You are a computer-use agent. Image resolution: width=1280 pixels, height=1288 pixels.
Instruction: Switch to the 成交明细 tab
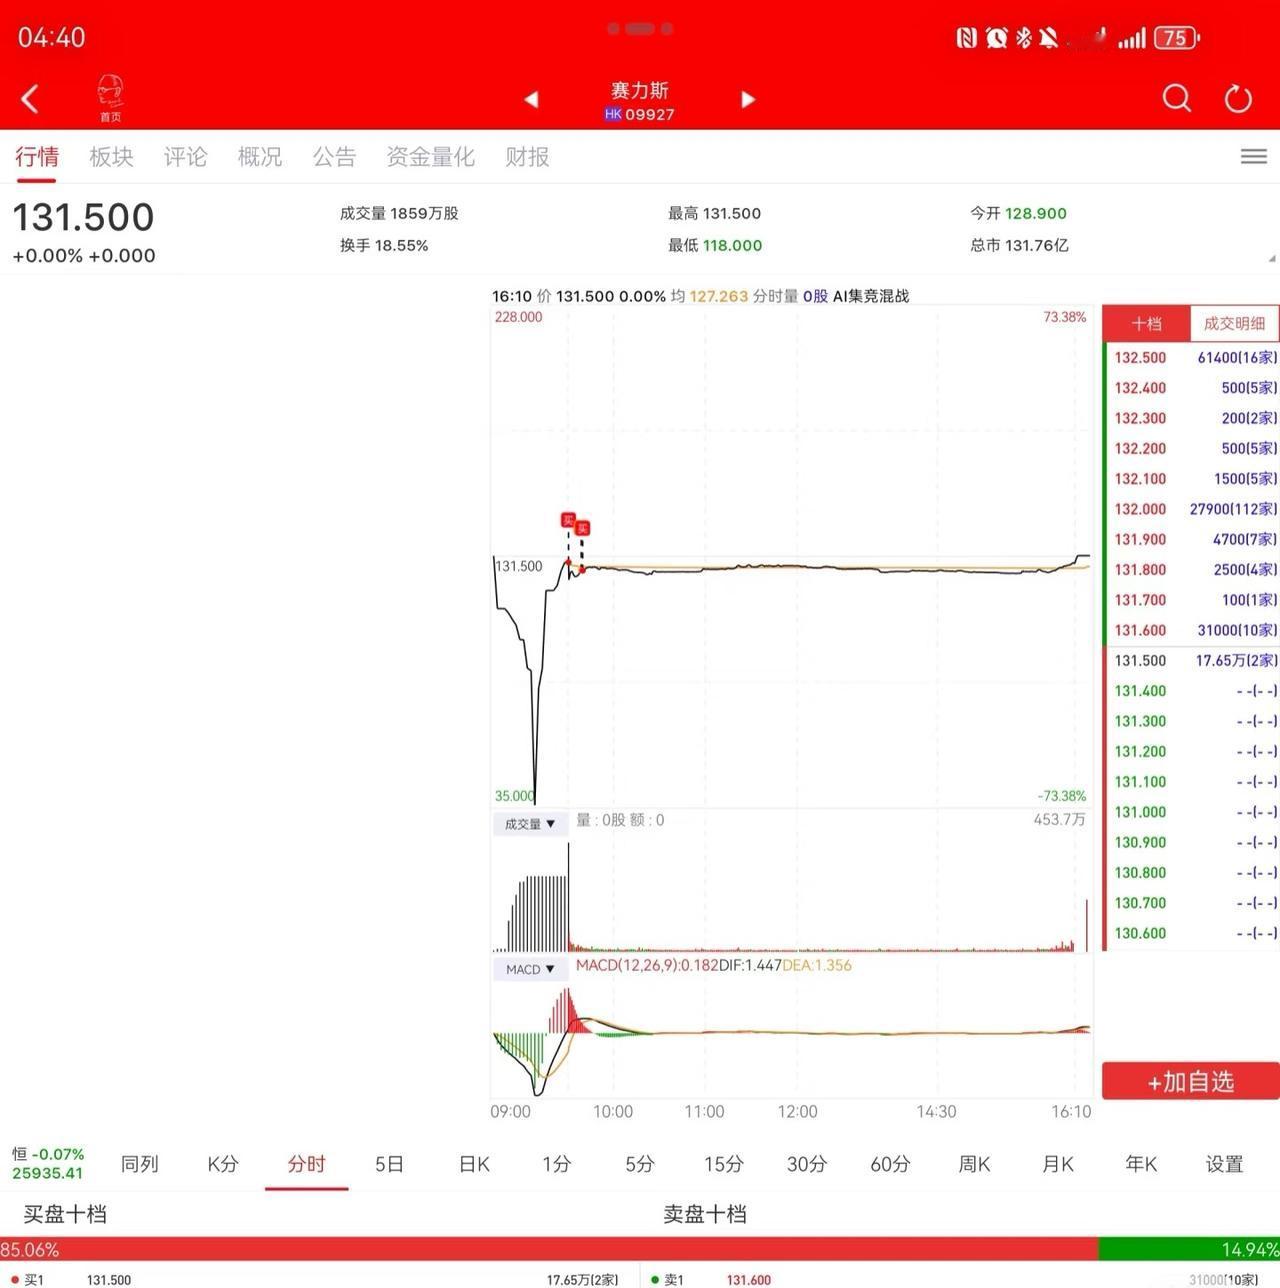pyautogui.click(x=1234, y=323)
